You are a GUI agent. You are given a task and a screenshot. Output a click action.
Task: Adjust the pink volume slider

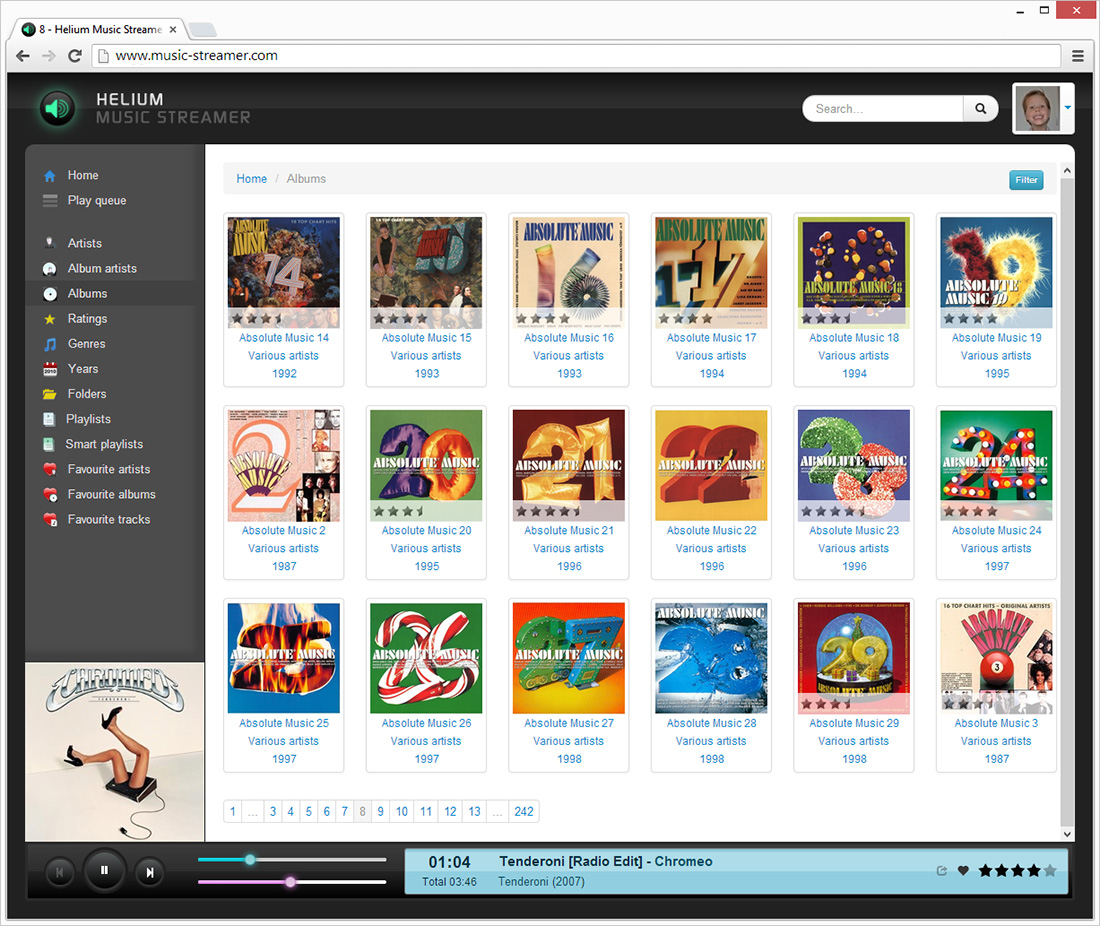click(x=290, y=882)
